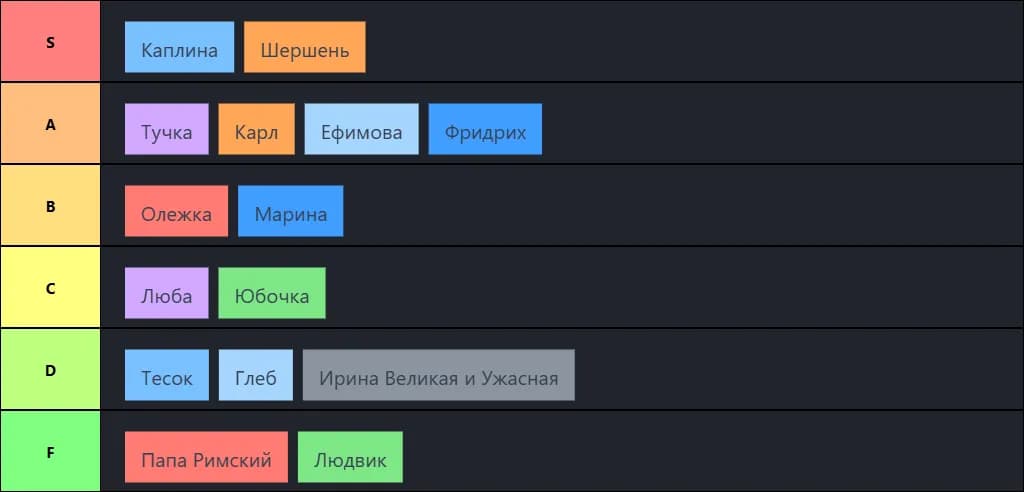Select the yellow C tier label
The image size is (1024, 492).
coord(50,287)
